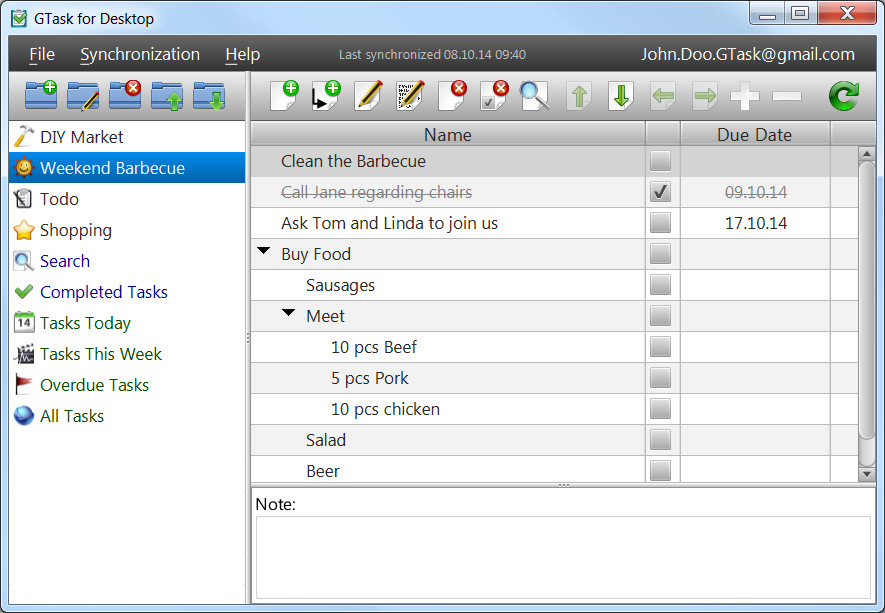Move task list up with folder arrow icon
885x613 pixels.
click(167, 95)
